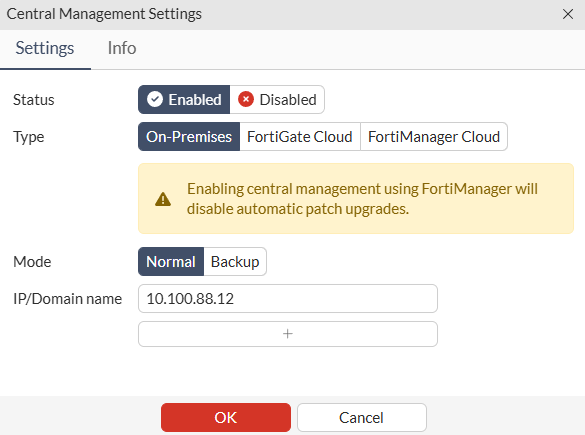This screenshot has height=435, width=585.
Task: Add another IP/Domain entry with plus
Action: click(x=288, y=334)
